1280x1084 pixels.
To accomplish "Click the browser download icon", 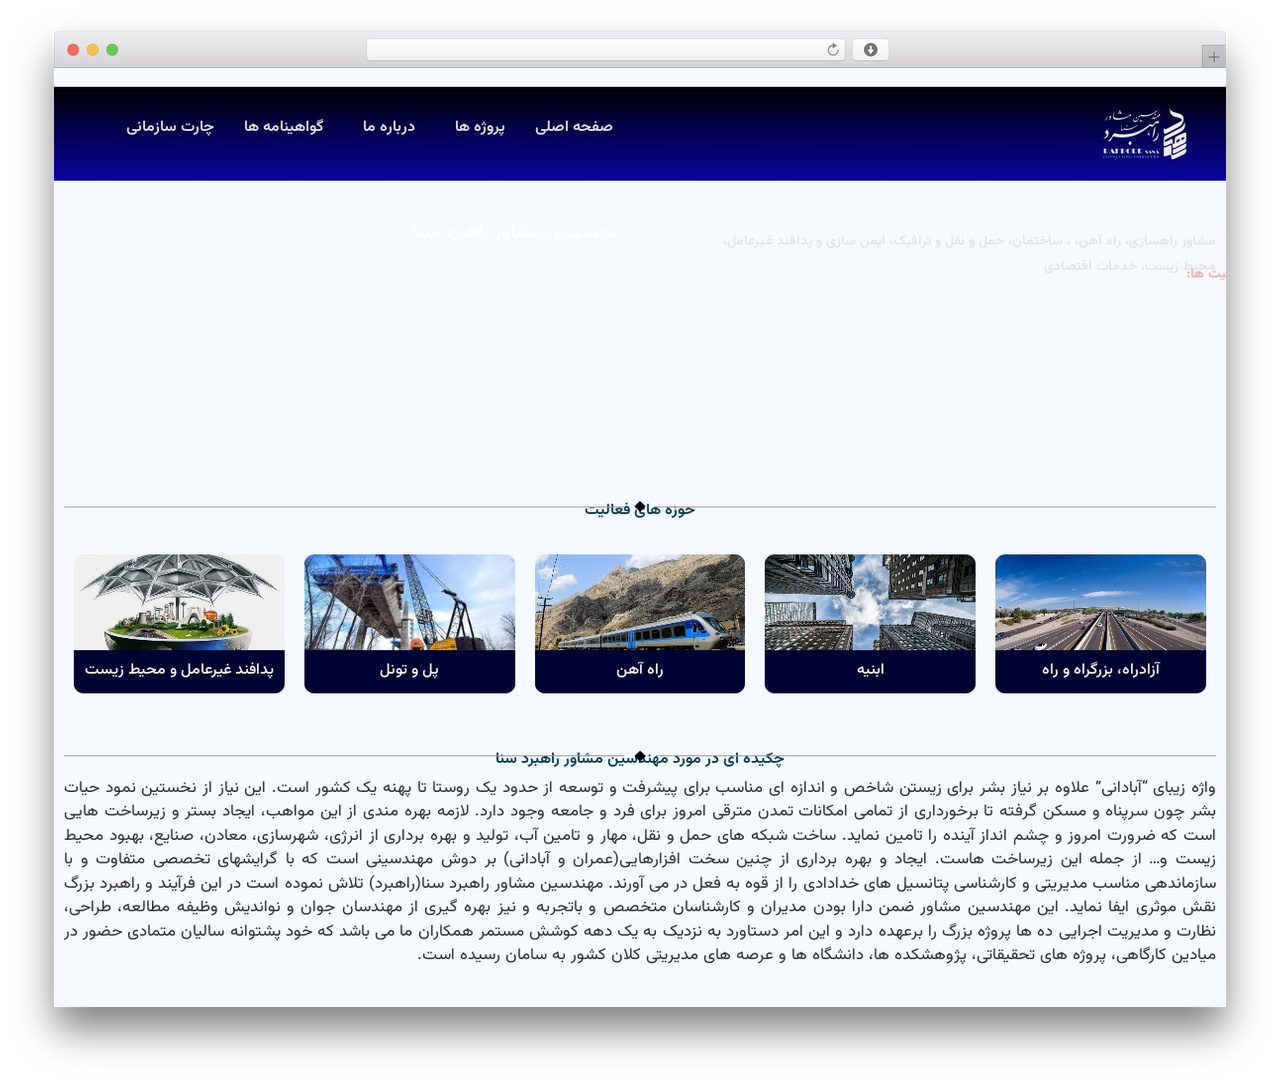I will click(x=871, y=50).
